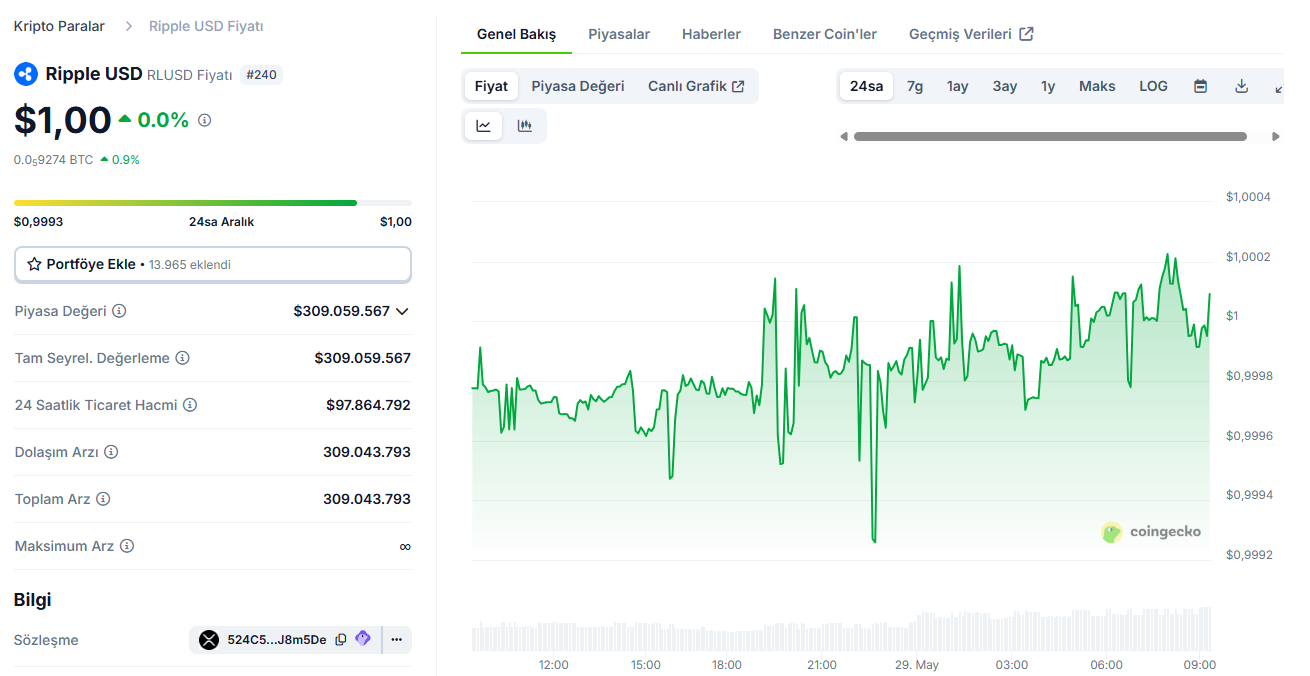Select Fiyat chart mode
This screenshot has height=676, width=1310.
[x=491, y=86]
